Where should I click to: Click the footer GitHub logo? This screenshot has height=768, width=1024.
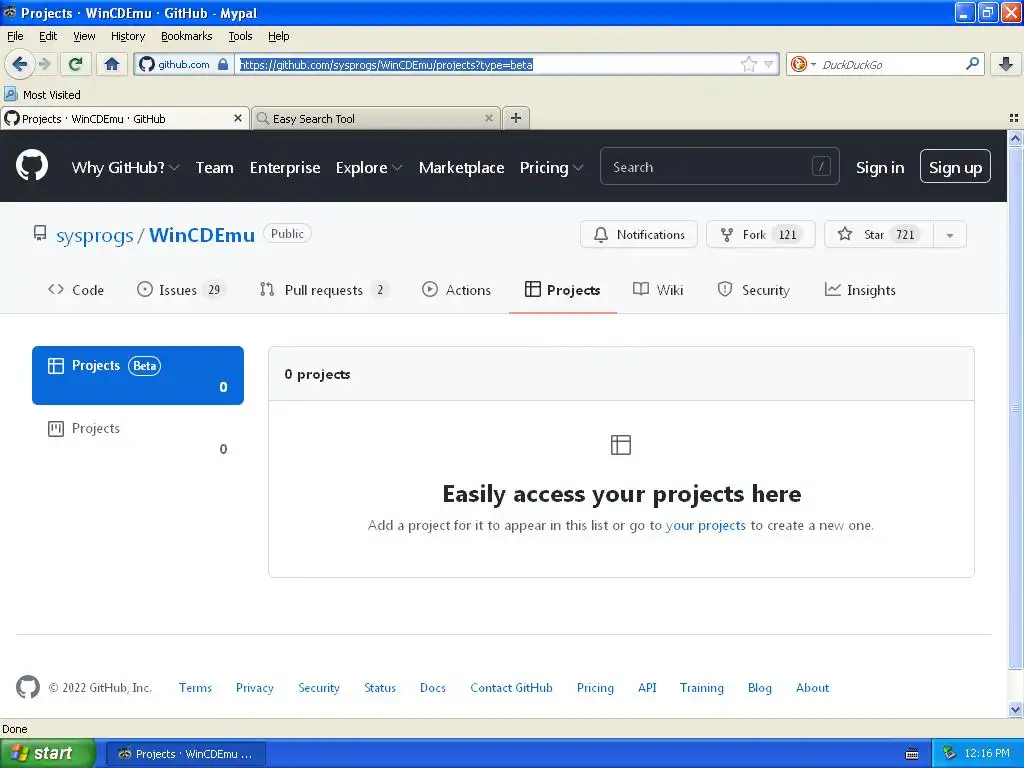click(x=27, y=687)
